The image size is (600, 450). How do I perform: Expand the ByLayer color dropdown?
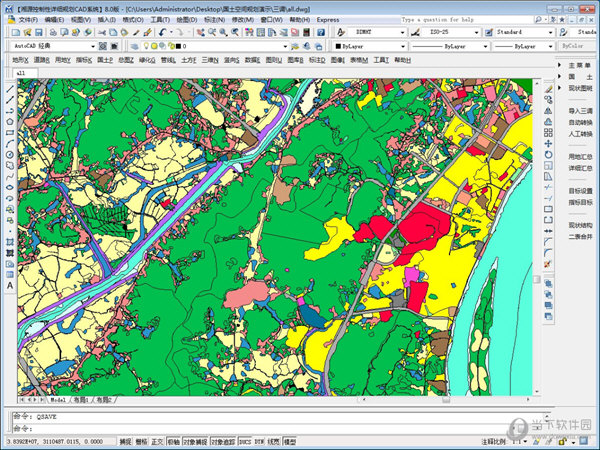405,46
